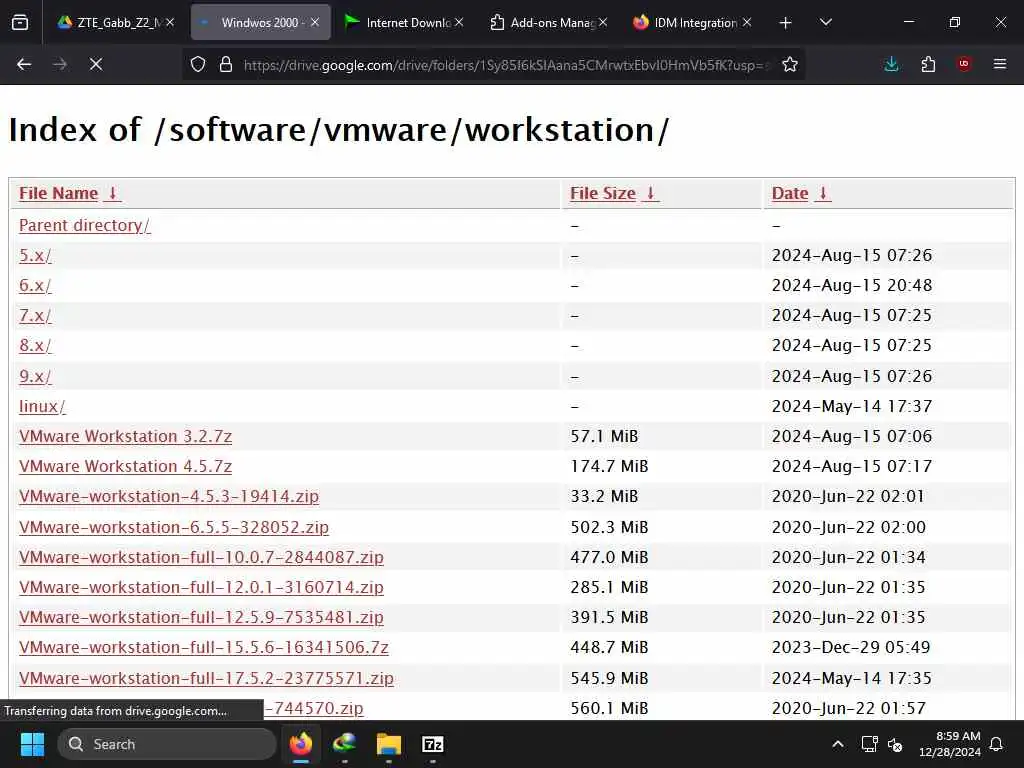1024x768 pixels.
Task: Open taskbar clock and date
Action: coord(950,744)
